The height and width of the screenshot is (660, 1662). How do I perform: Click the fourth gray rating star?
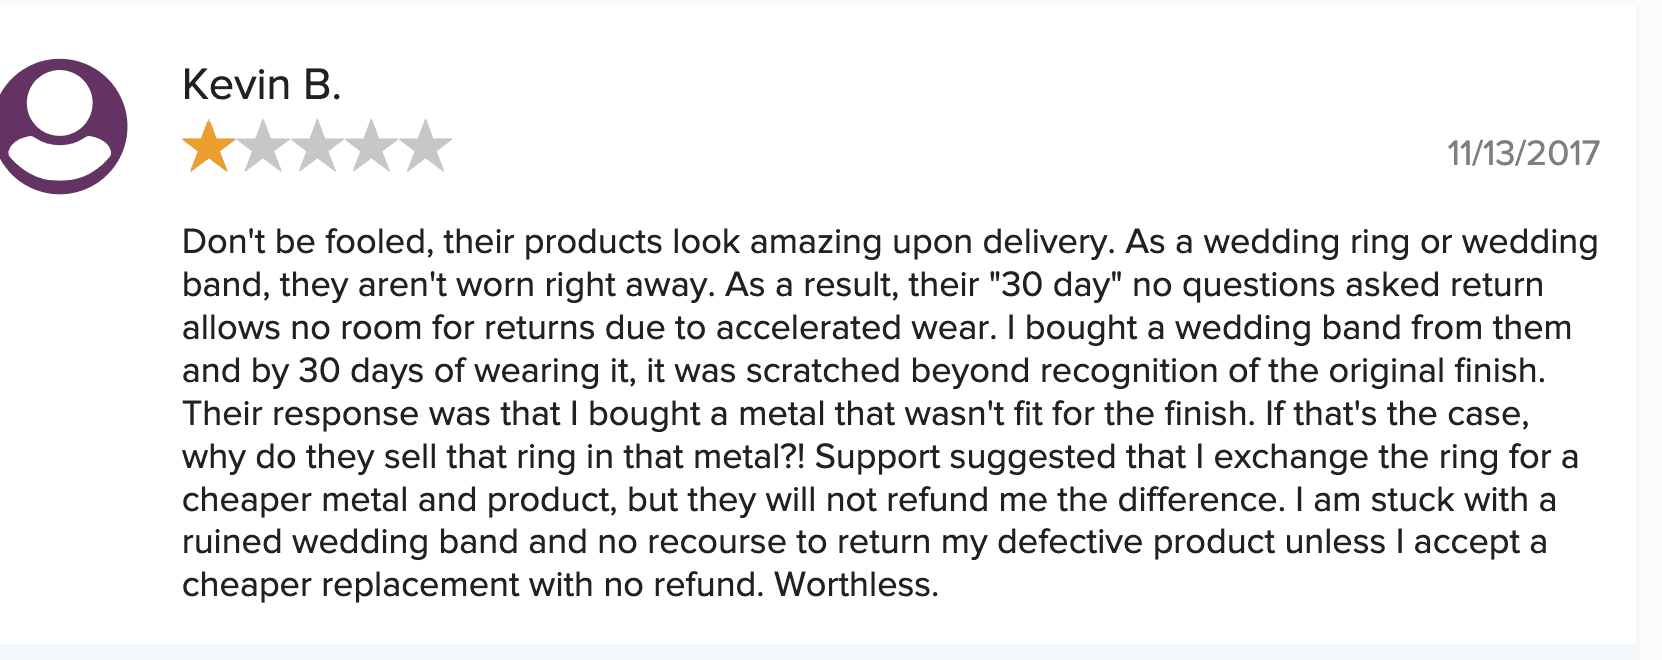tap(372, 147)
